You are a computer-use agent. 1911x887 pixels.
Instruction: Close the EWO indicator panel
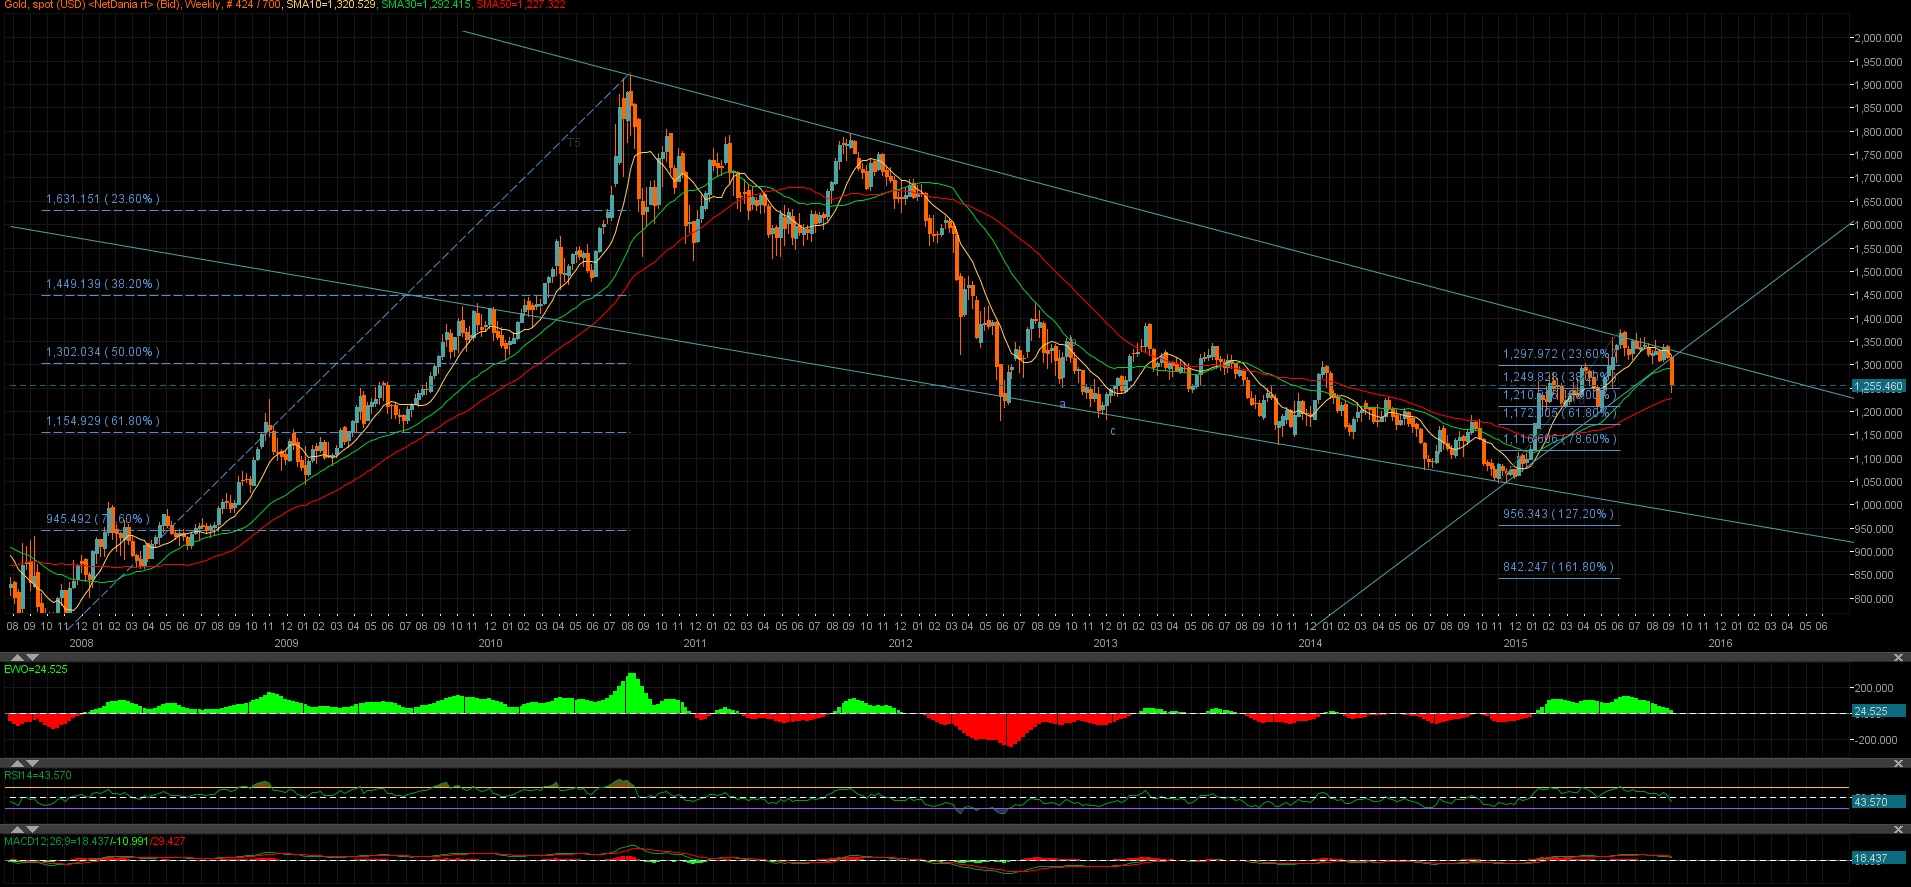pos(1899,657)
